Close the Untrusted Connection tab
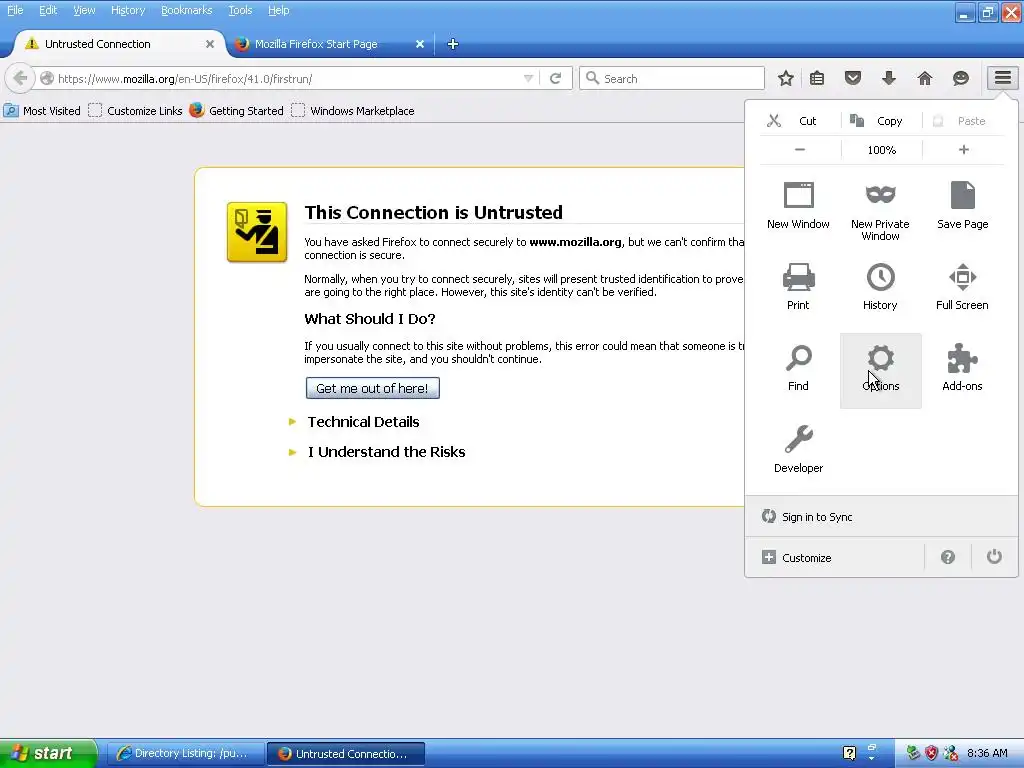Screen dimensions: 1024x768 click(x=210, y=44)
